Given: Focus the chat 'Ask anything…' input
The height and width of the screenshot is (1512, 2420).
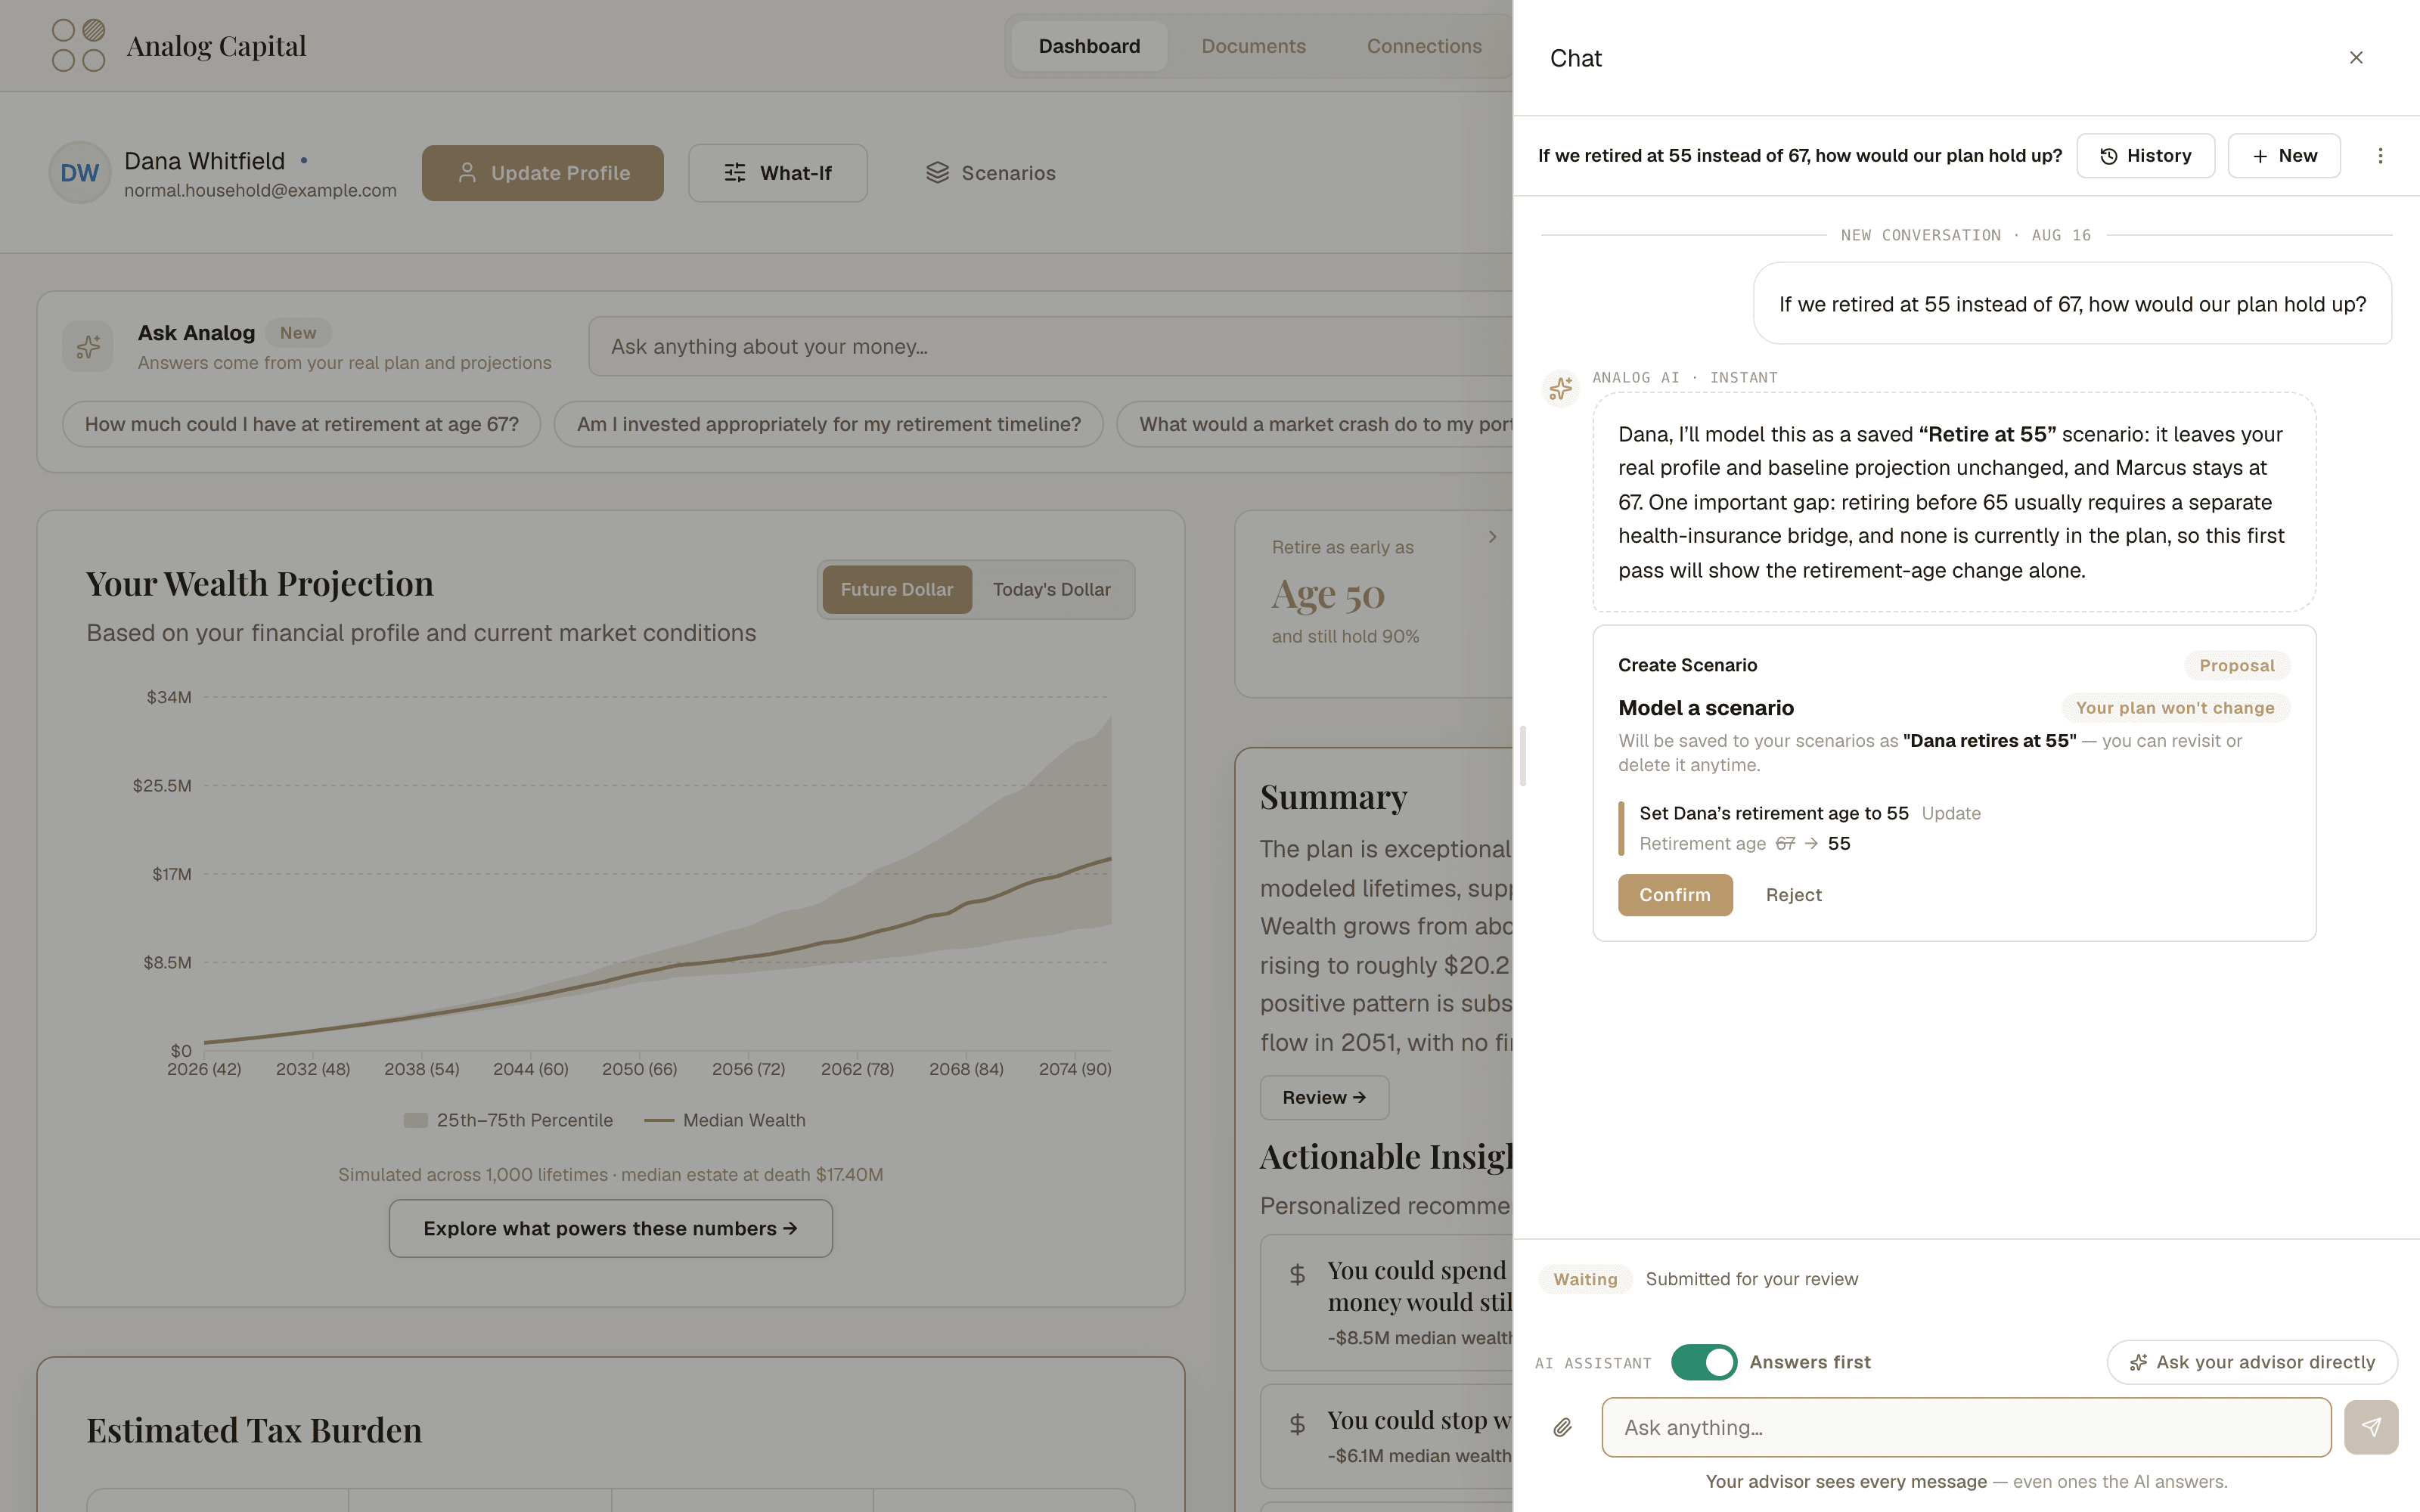Looking at the screenshot, I should [1966, 1427].
